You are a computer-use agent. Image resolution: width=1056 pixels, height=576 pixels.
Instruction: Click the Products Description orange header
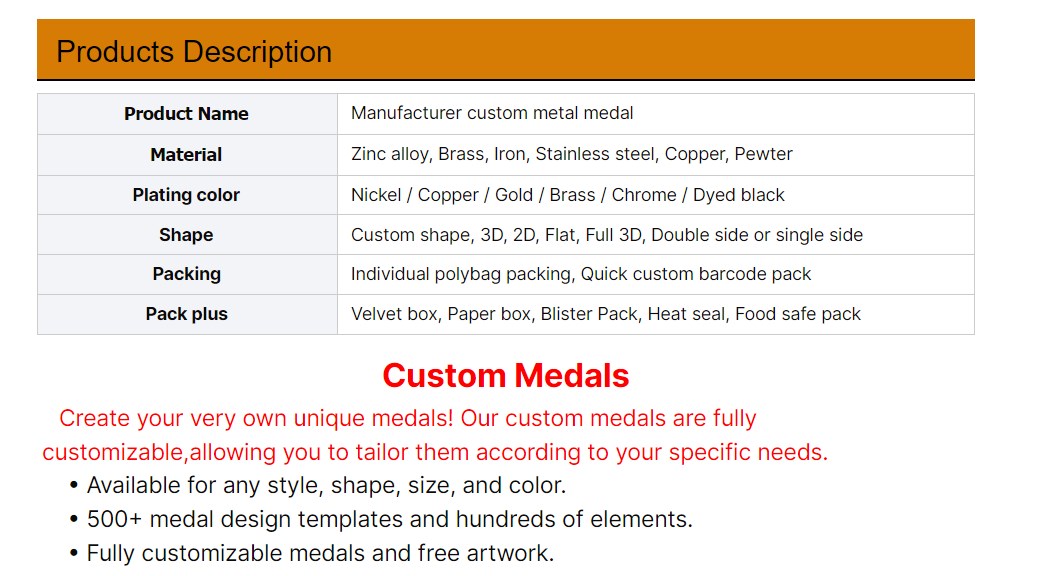(x=506, y=51)
